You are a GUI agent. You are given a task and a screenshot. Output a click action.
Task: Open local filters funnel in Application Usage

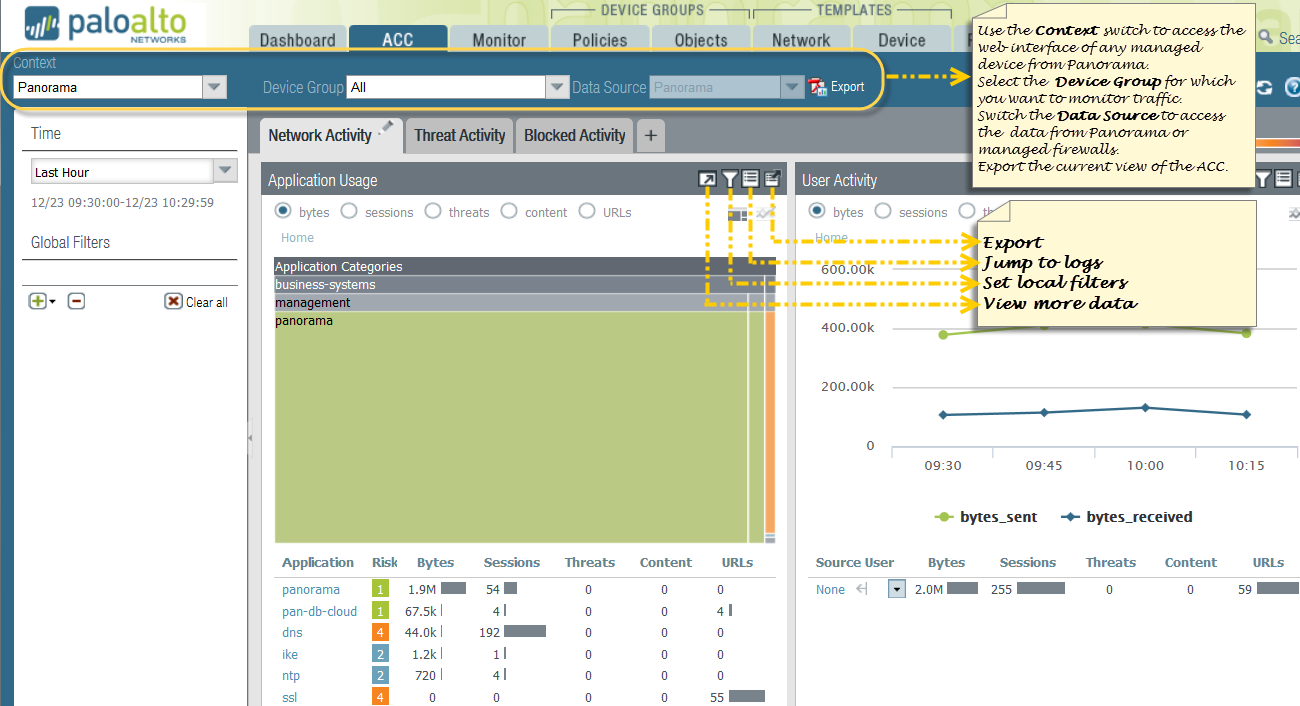click(730, 180)
